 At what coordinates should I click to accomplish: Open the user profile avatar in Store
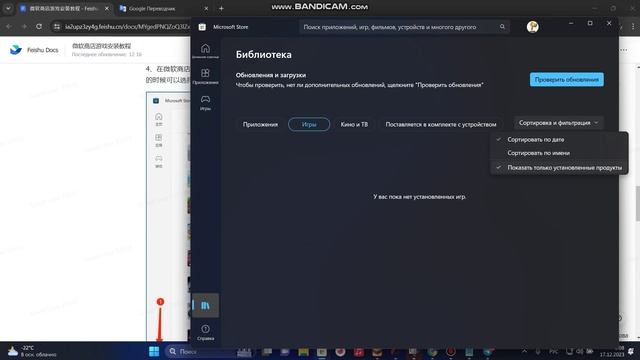click(532, 27)
